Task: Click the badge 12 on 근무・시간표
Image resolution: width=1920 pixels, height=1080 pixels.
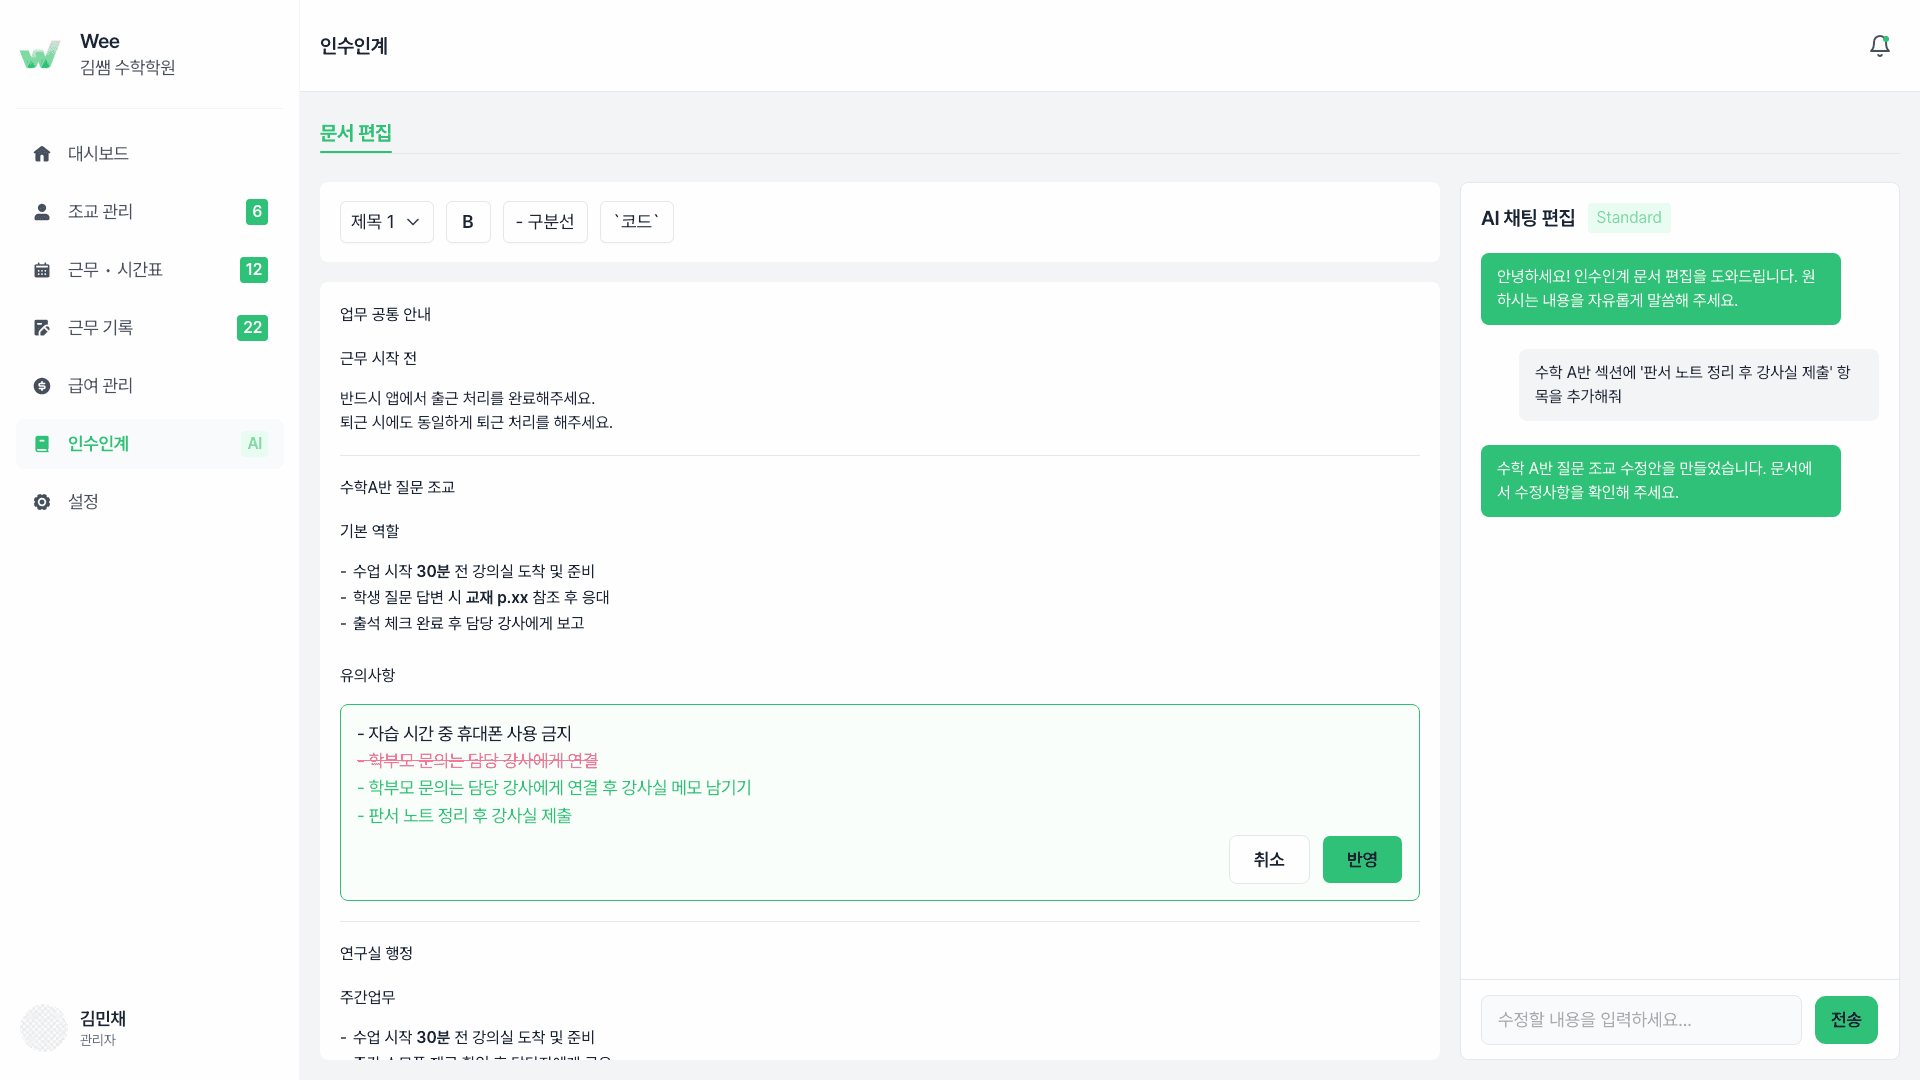Action: (254, 270)
